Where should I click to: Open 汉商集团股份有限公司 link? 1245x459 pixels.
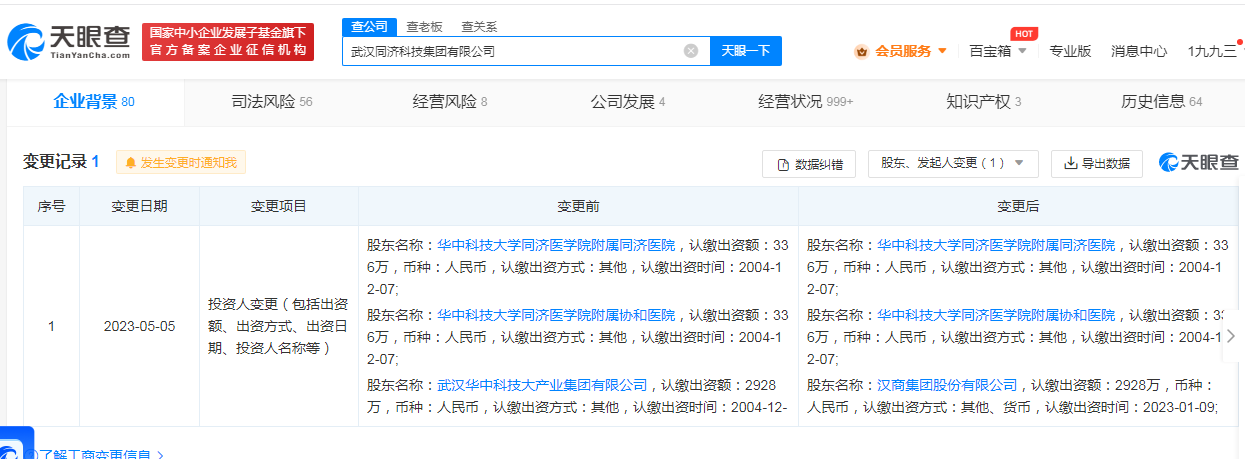(947, 384)
